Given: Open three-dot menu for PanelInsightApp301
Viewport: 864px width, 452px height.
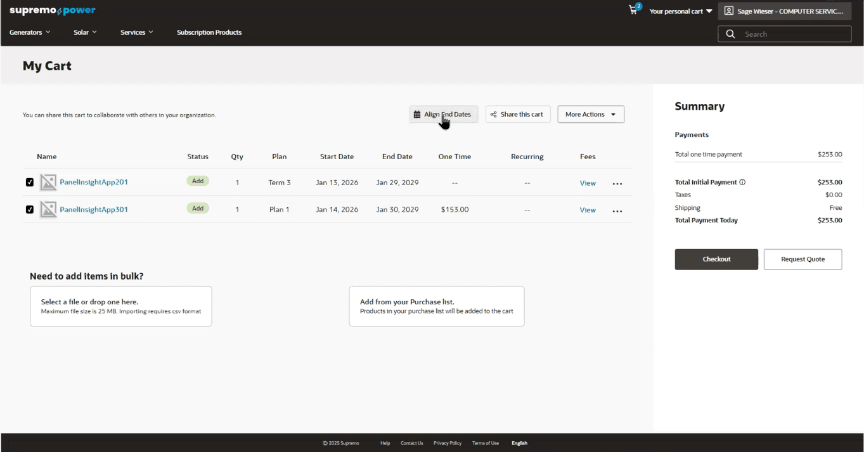Looking at the screenshot, I should coord(617,211).
